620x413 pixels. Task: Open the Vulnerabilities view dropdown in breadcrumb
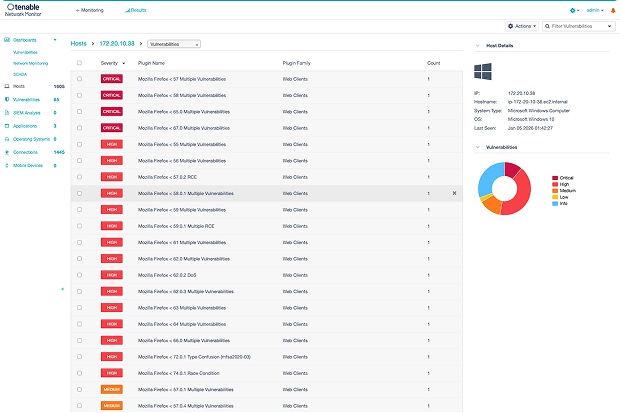tap(174, 44)
